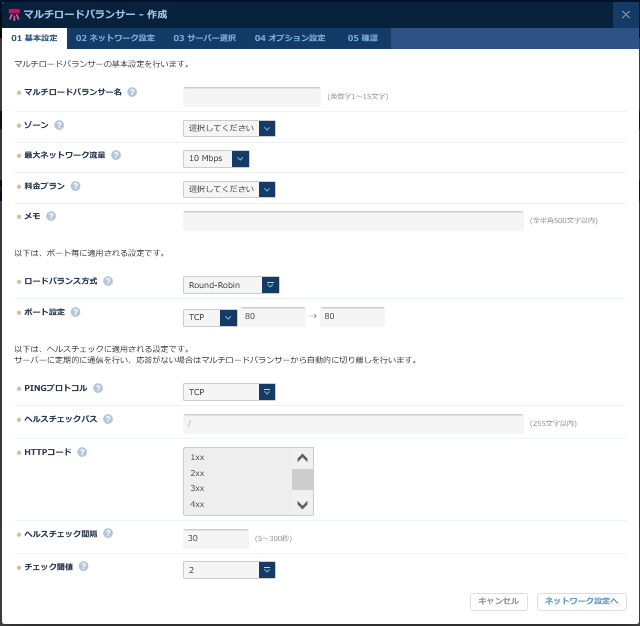Click help icon next to メモ
This screenshot has width=640, height=626.
click(x=51, y=216)
